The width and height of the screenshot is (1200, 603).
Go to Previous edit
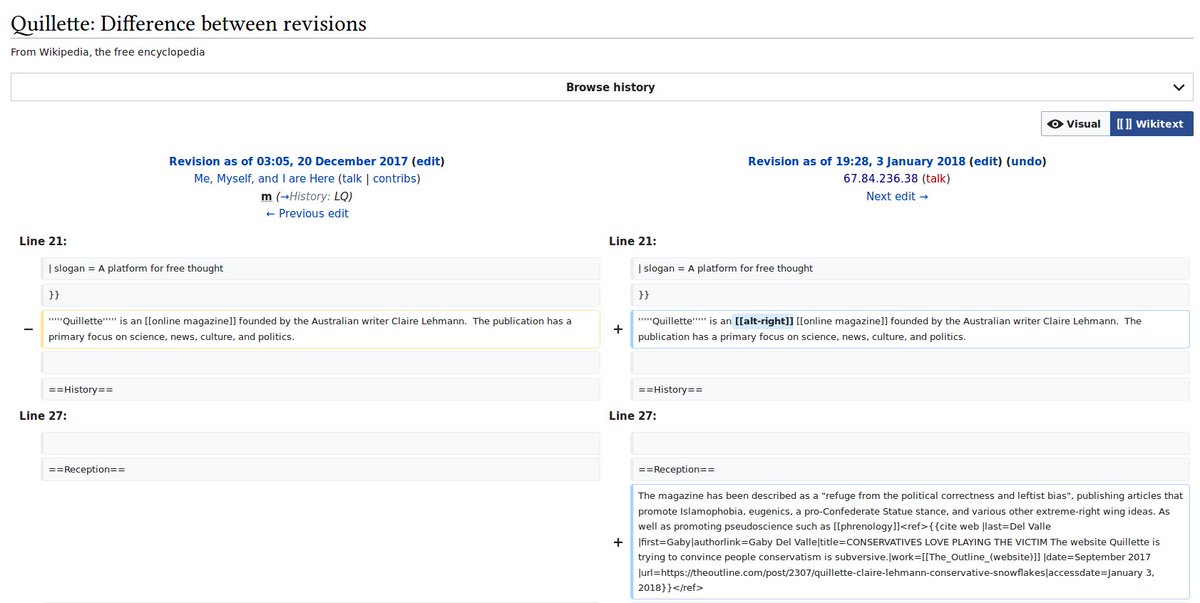point(307,214)
